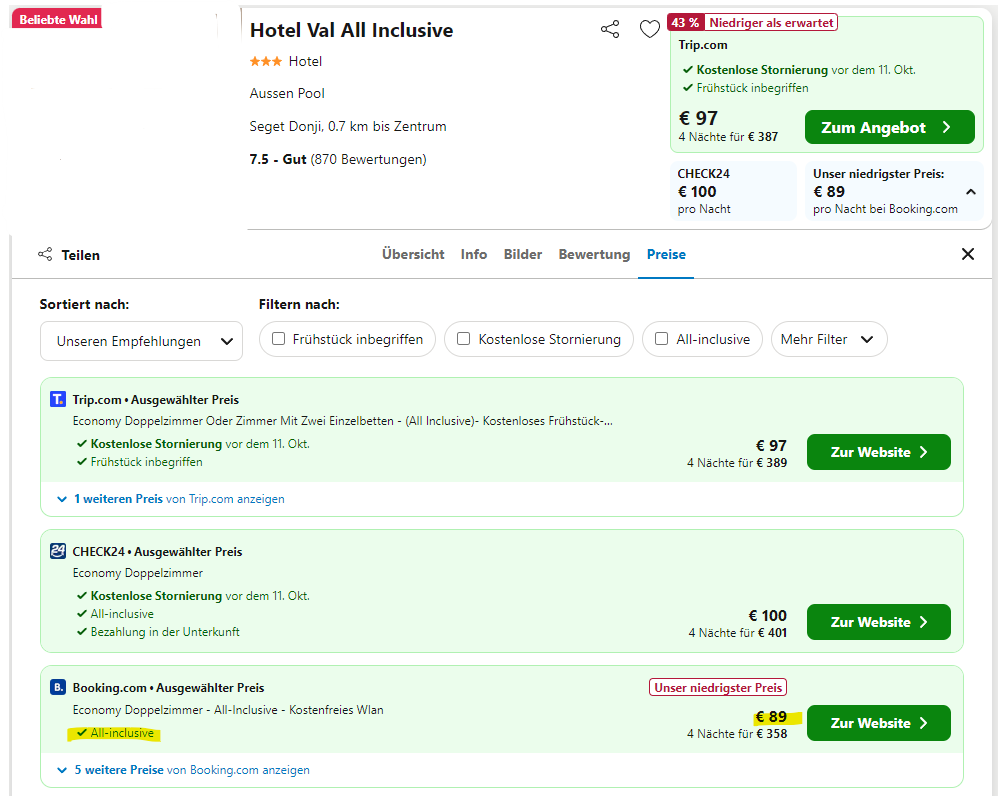The width and height of the screenshot is (998, 796).
Task: Open the Unseren Empfehlungen sort dropdown
Action: (141, 341)
